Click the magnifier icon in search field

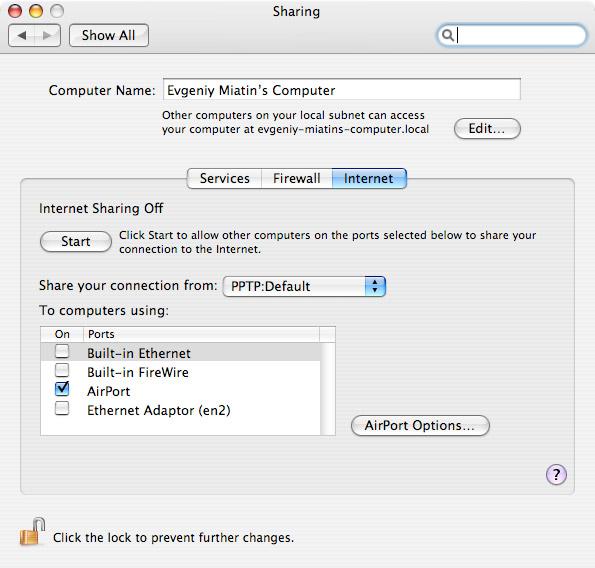(x=448, y=35)
